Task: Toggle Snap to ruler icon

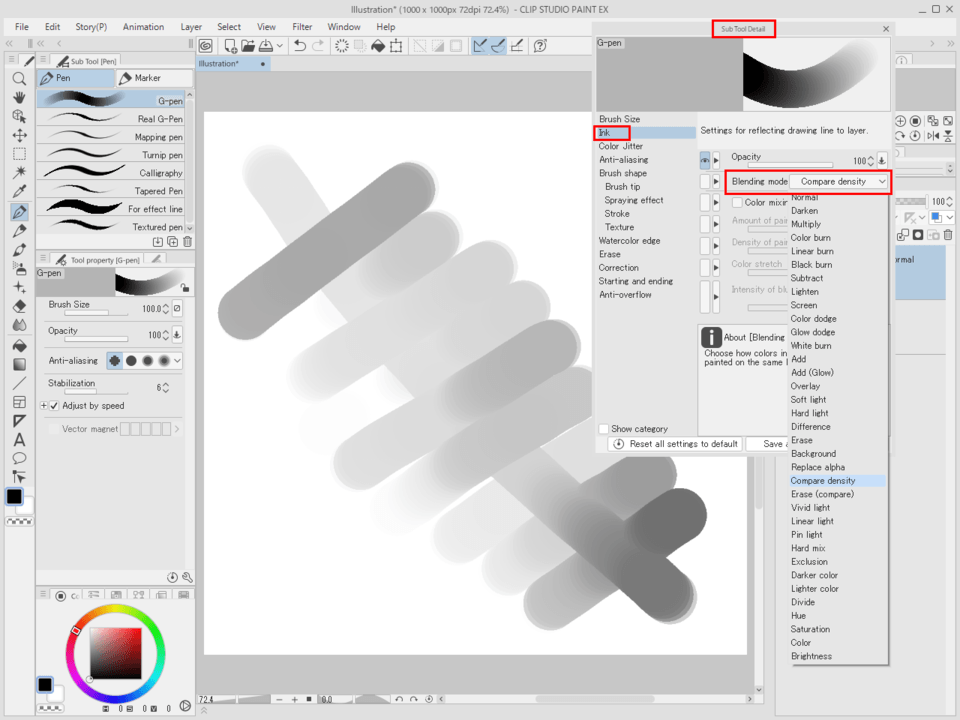Action: 480,46
